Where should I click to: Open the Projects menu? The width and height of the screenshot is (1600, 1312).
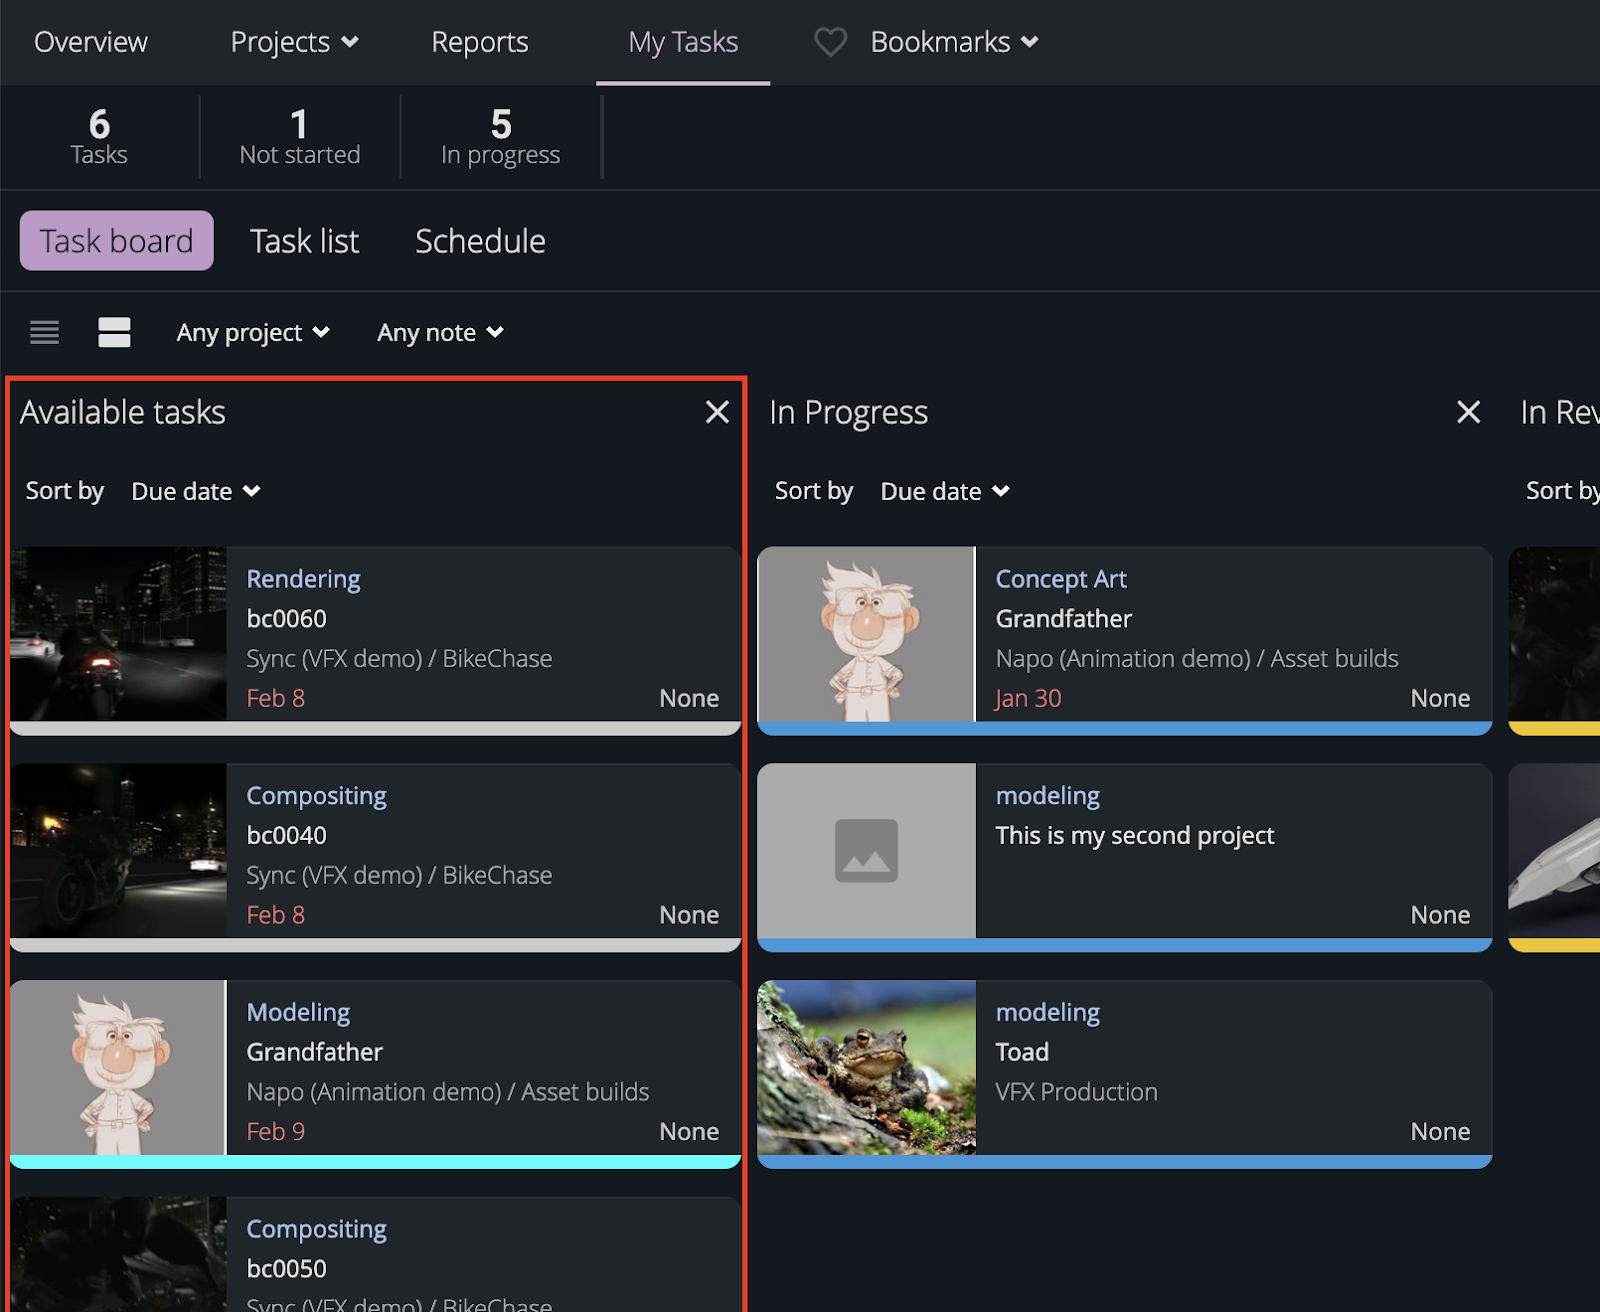tap(293, 42)
